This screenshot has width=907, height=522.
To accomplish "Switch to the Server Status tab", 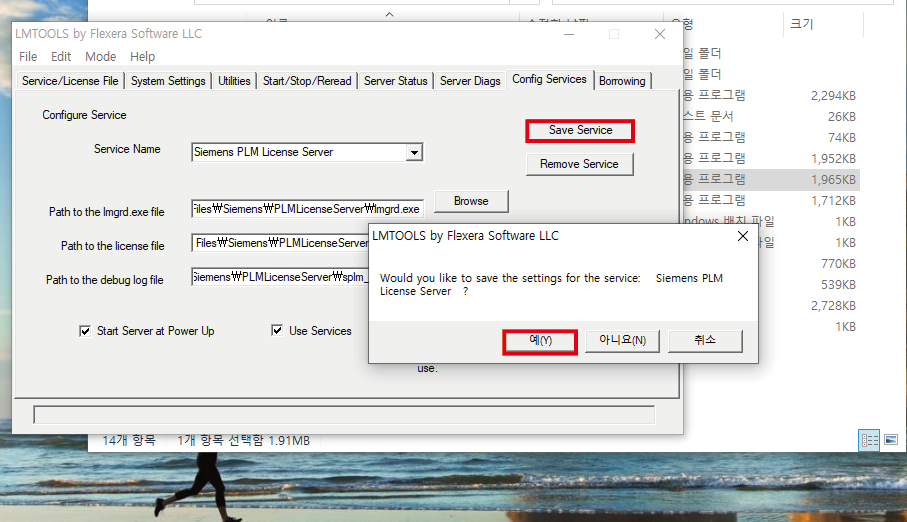I will pos(396,81).
